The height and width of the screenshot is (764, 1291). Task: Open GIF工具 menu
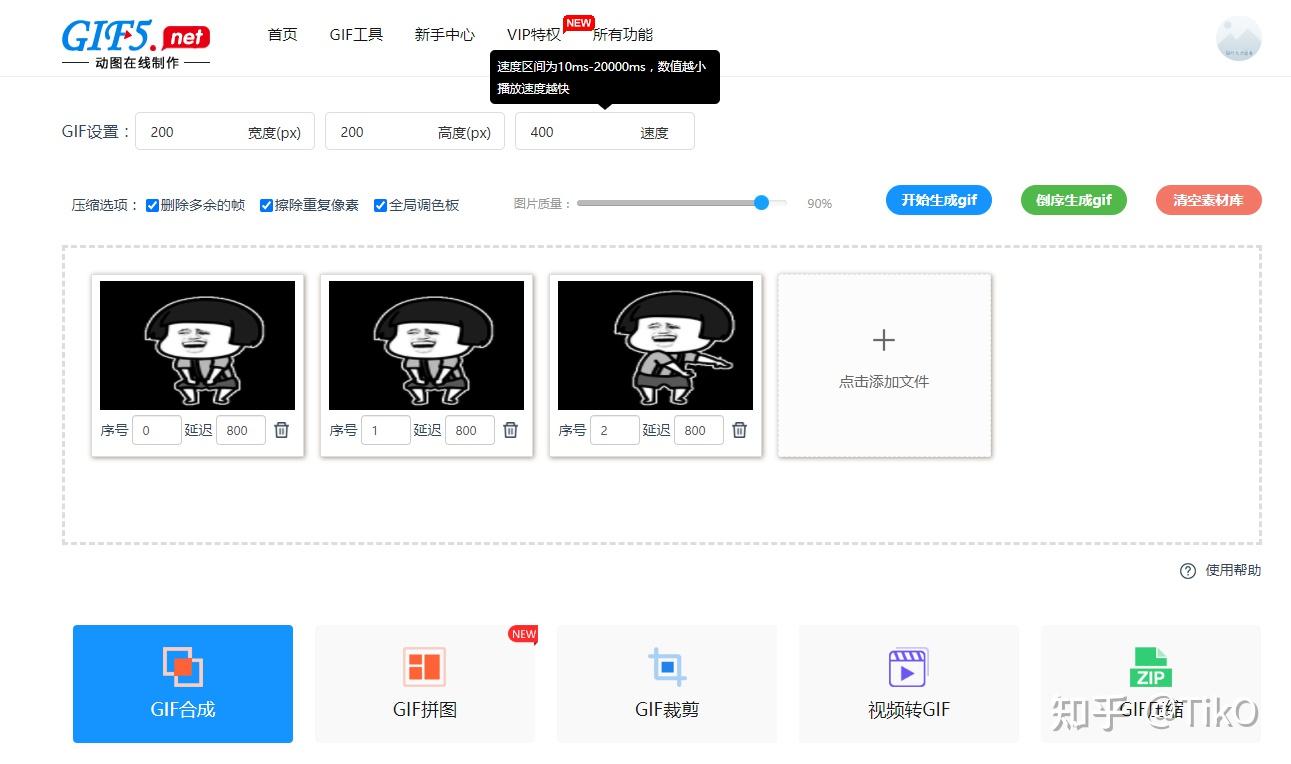point(356,35)
